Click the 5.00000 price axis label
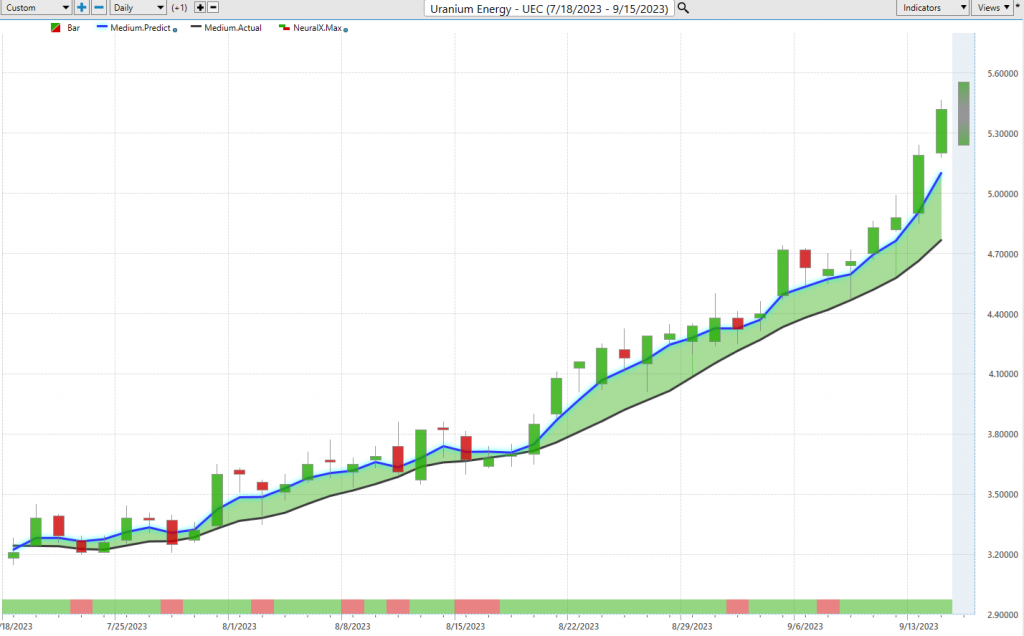 (1002, 194)
